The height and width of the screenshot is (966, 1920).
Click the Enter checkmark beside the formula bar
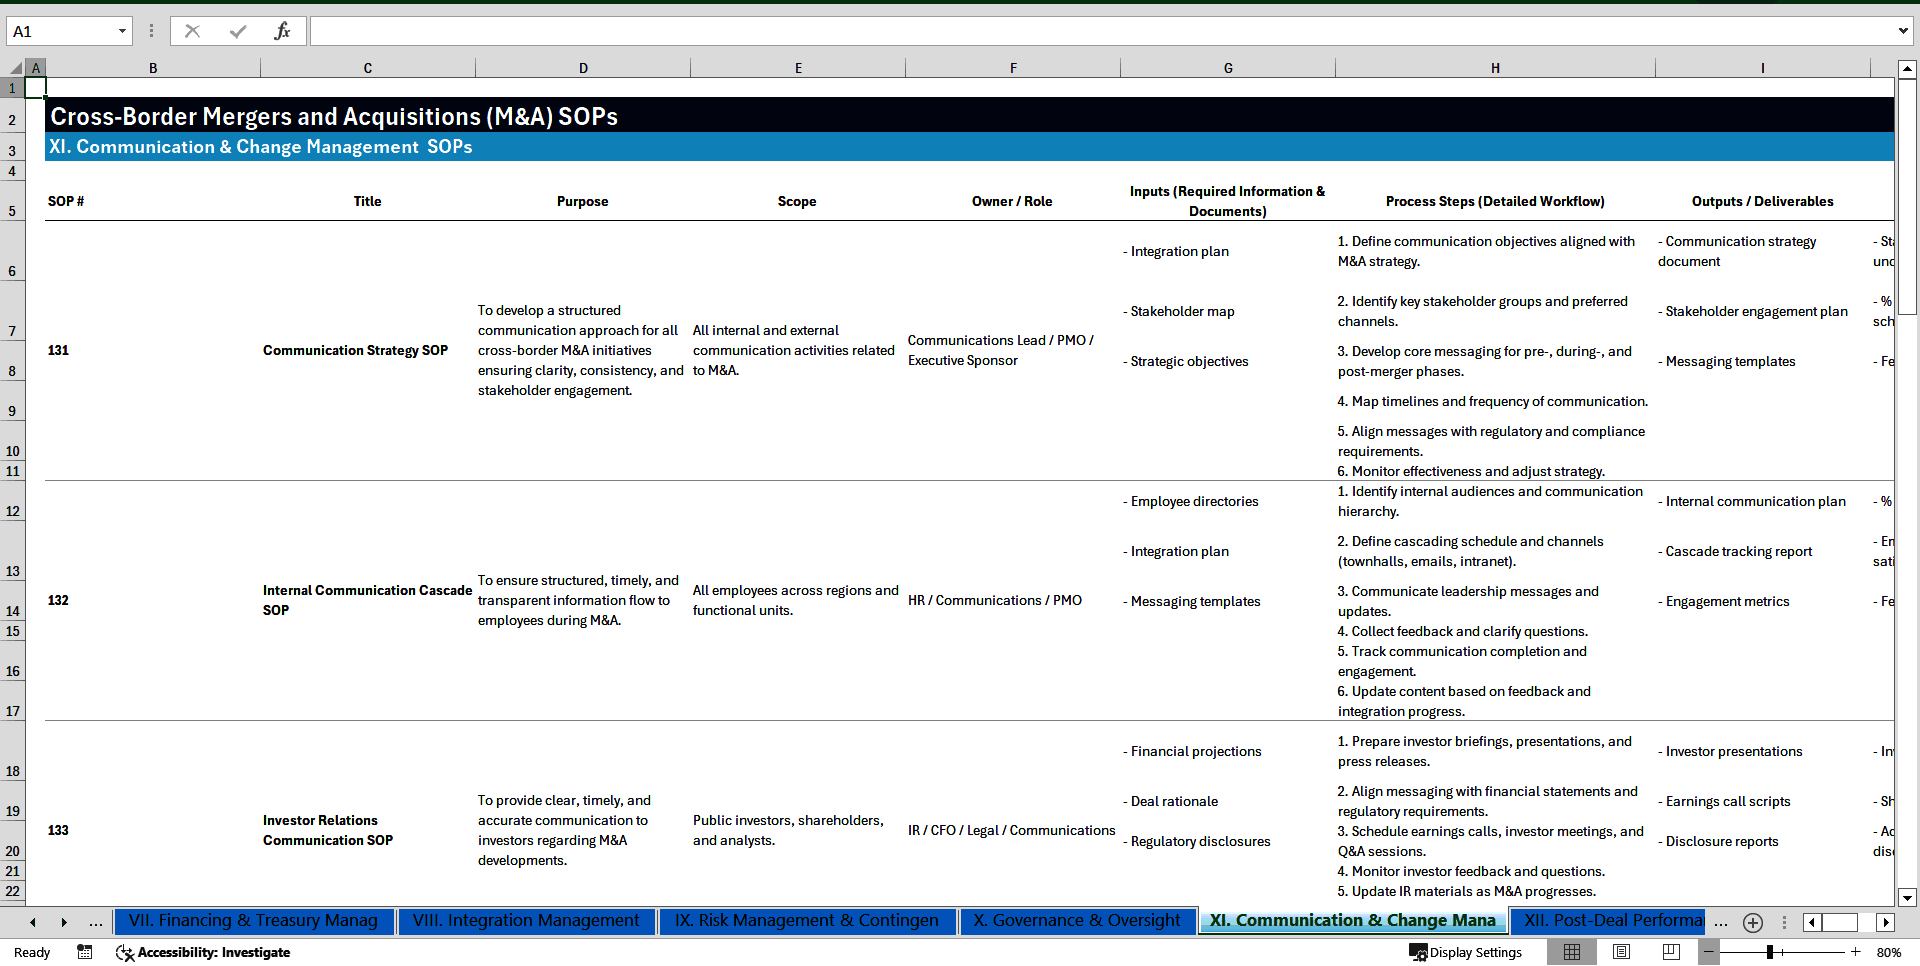click(x=237, y=31)
